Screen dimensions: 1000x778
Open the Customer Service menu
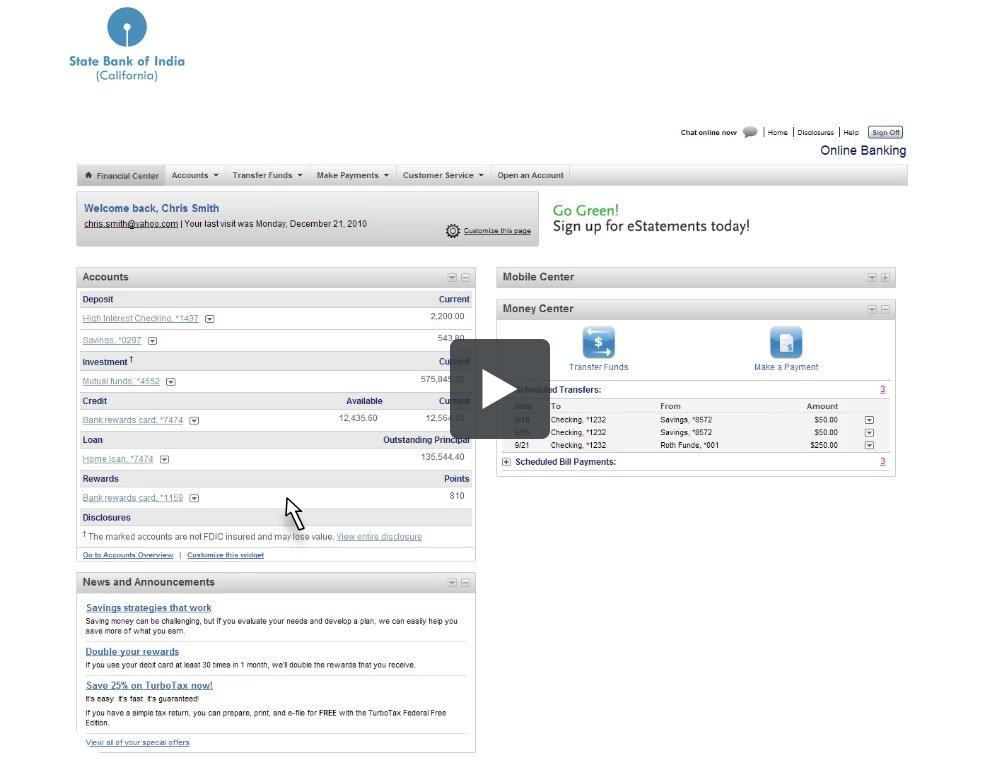[x=442, y=175]
